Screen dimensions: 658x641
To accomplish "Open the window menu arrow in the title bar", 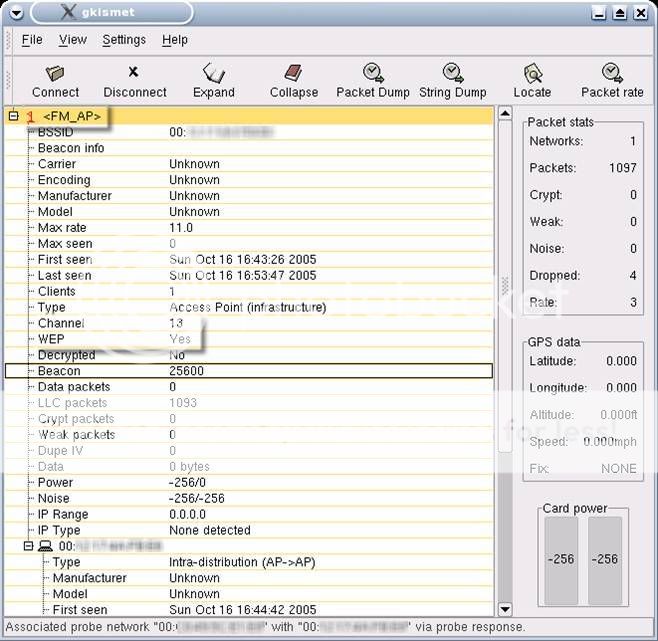I will (x=16, y=14).
